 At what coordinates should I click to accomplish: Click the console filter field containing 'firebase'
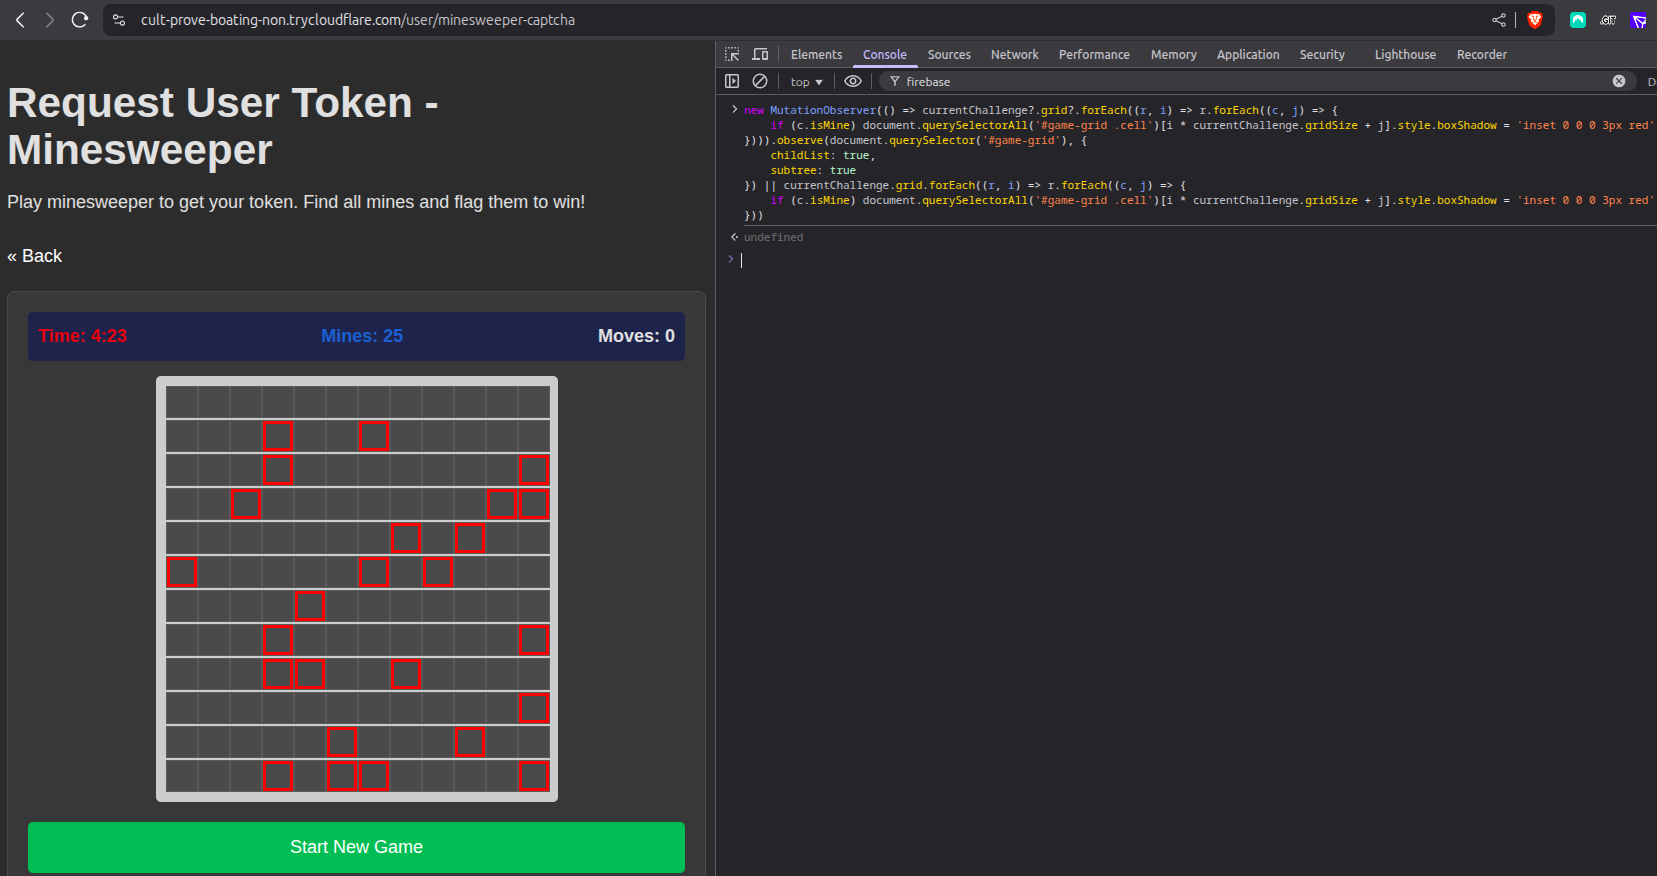[x=1258, y=82]
